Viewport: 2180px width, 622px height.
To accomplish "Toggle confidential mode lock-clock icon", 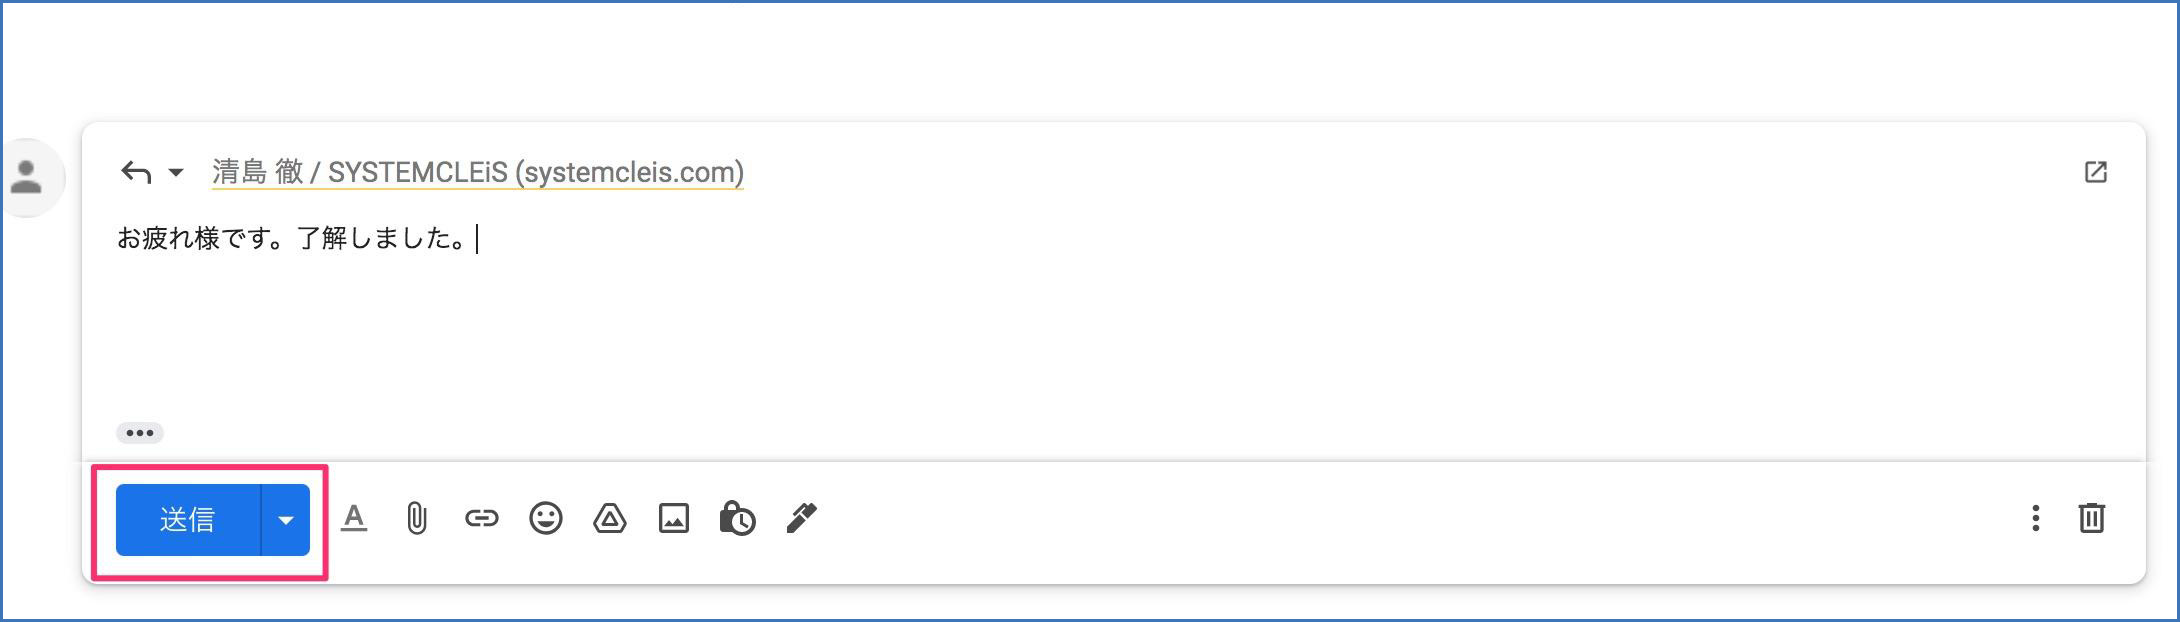I will pos(737,518).
